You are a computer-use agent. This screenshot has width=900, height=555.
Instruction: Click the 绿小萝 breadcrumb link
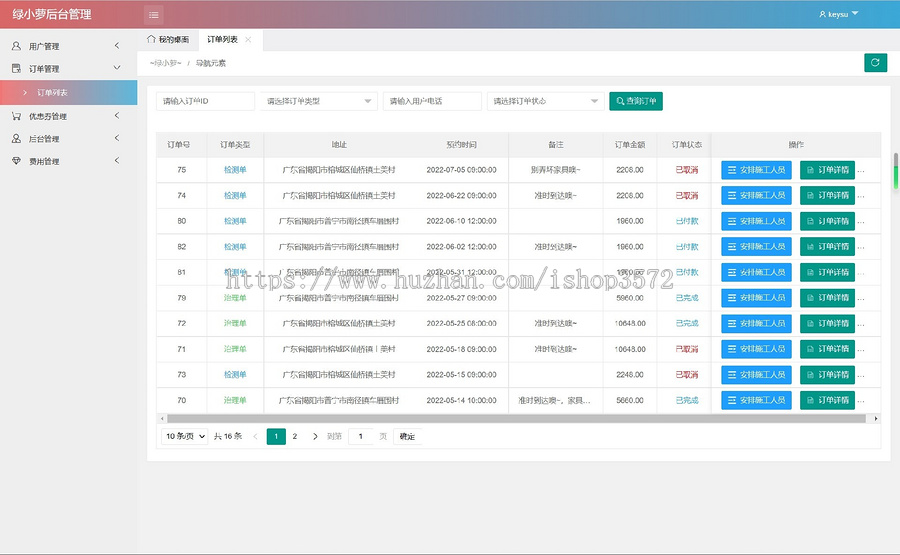pyautogui.click(x=165, y=63)
